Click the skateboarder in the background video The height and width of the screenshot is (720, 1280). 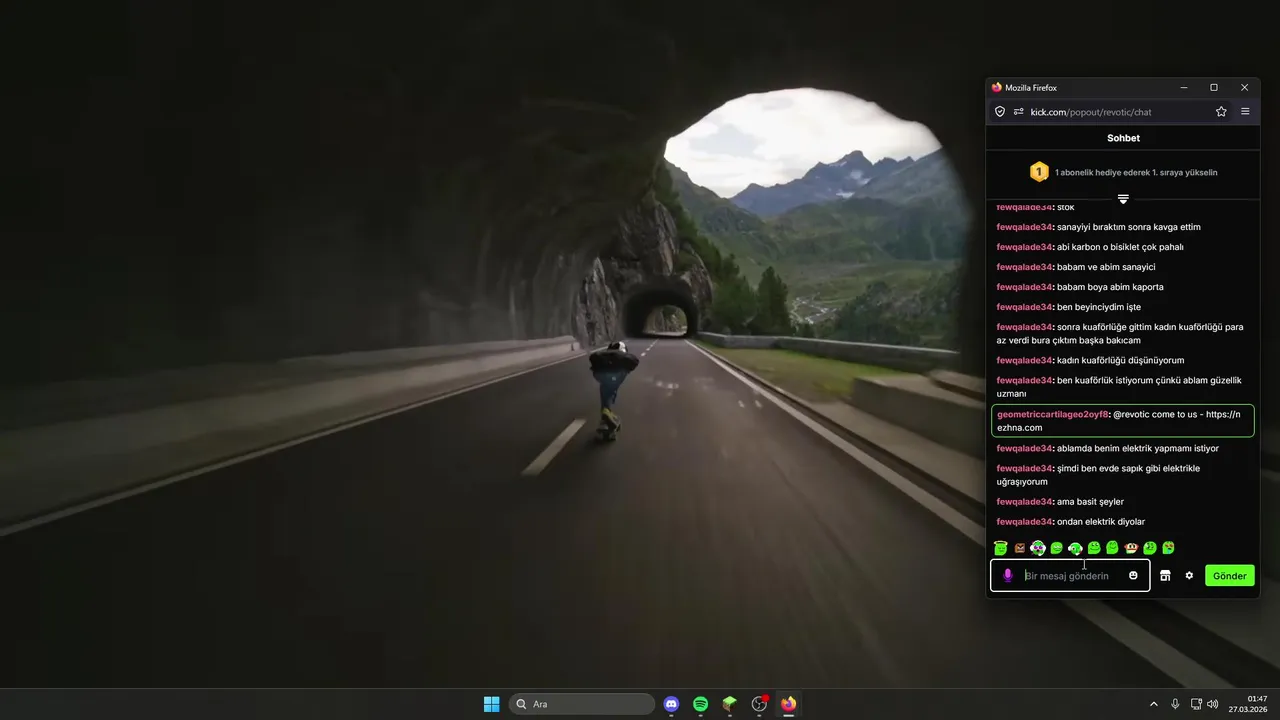[611, 390]
